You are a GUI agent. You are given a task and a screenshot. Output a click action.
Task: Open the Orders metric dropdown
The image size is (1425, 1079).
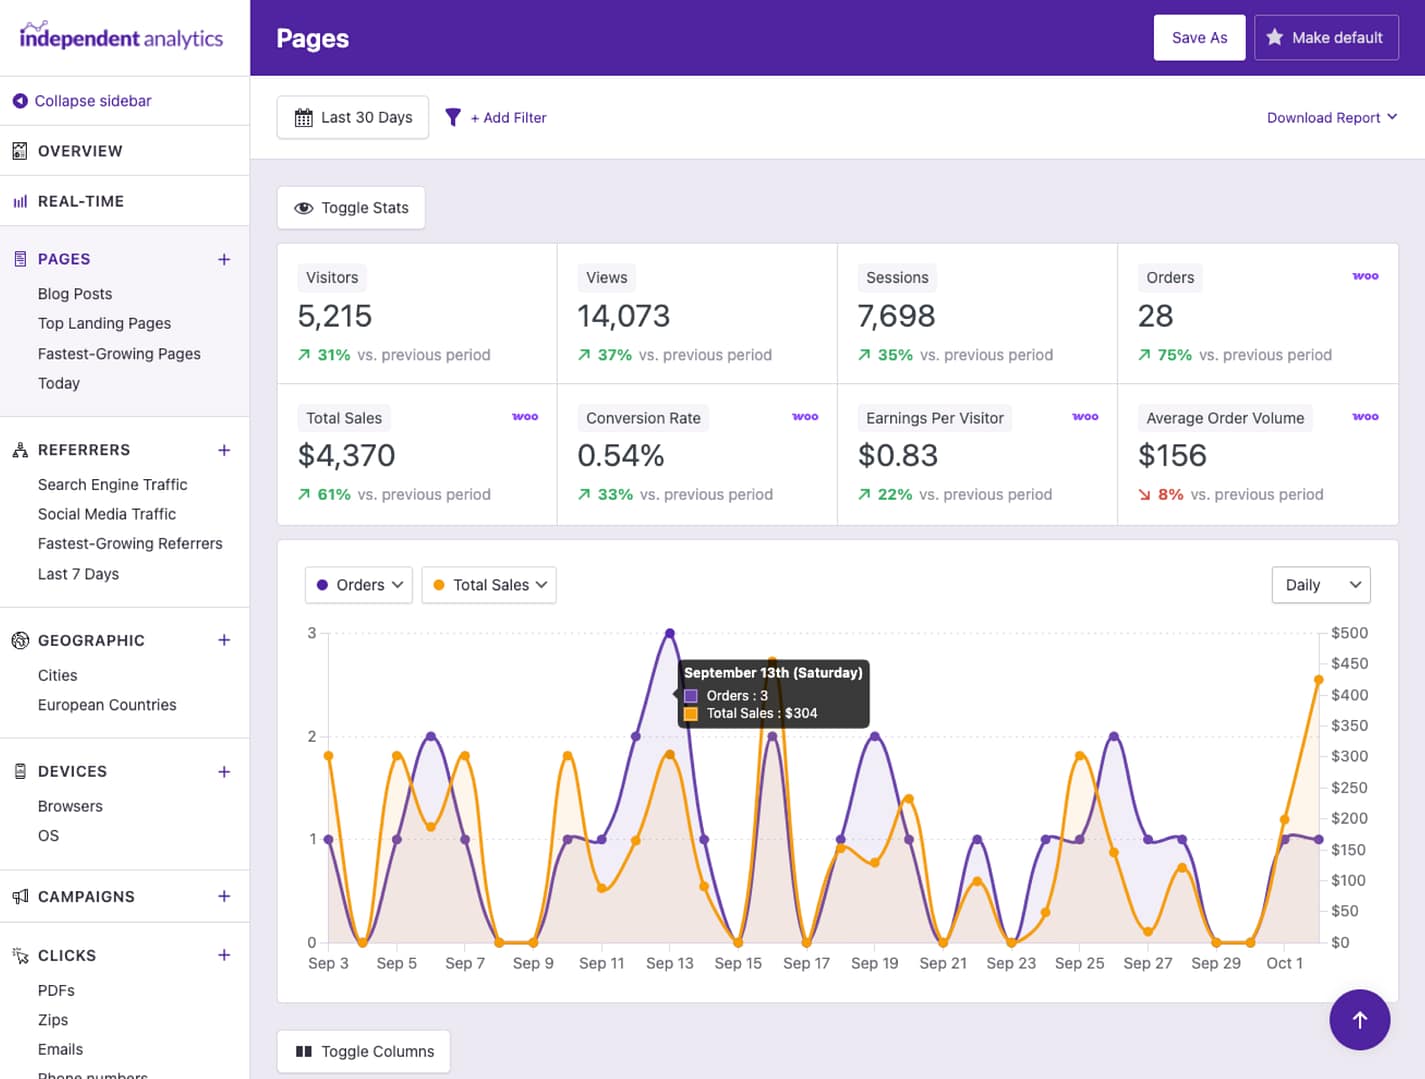coord(357,585)
